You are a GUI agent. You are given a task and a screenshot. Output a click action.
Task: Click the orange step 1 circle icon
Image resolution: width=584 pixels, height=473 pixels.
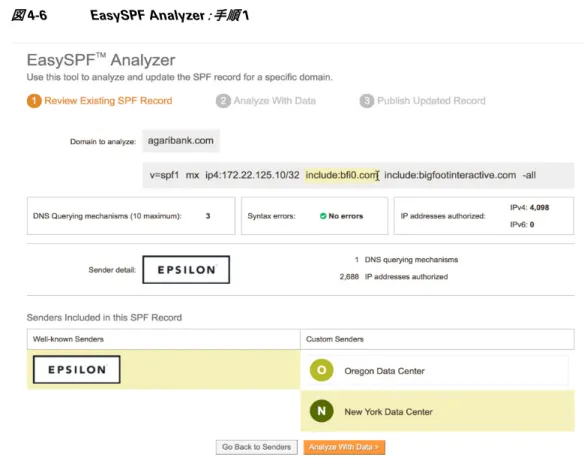click(x=34, y=101)
